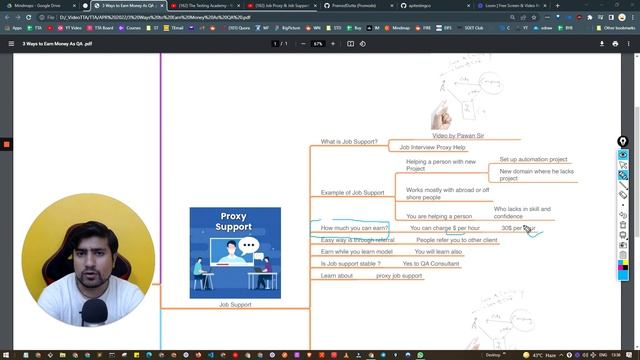Open Chrome three-dot menu
Screen dimensions: 640x360
633,18
